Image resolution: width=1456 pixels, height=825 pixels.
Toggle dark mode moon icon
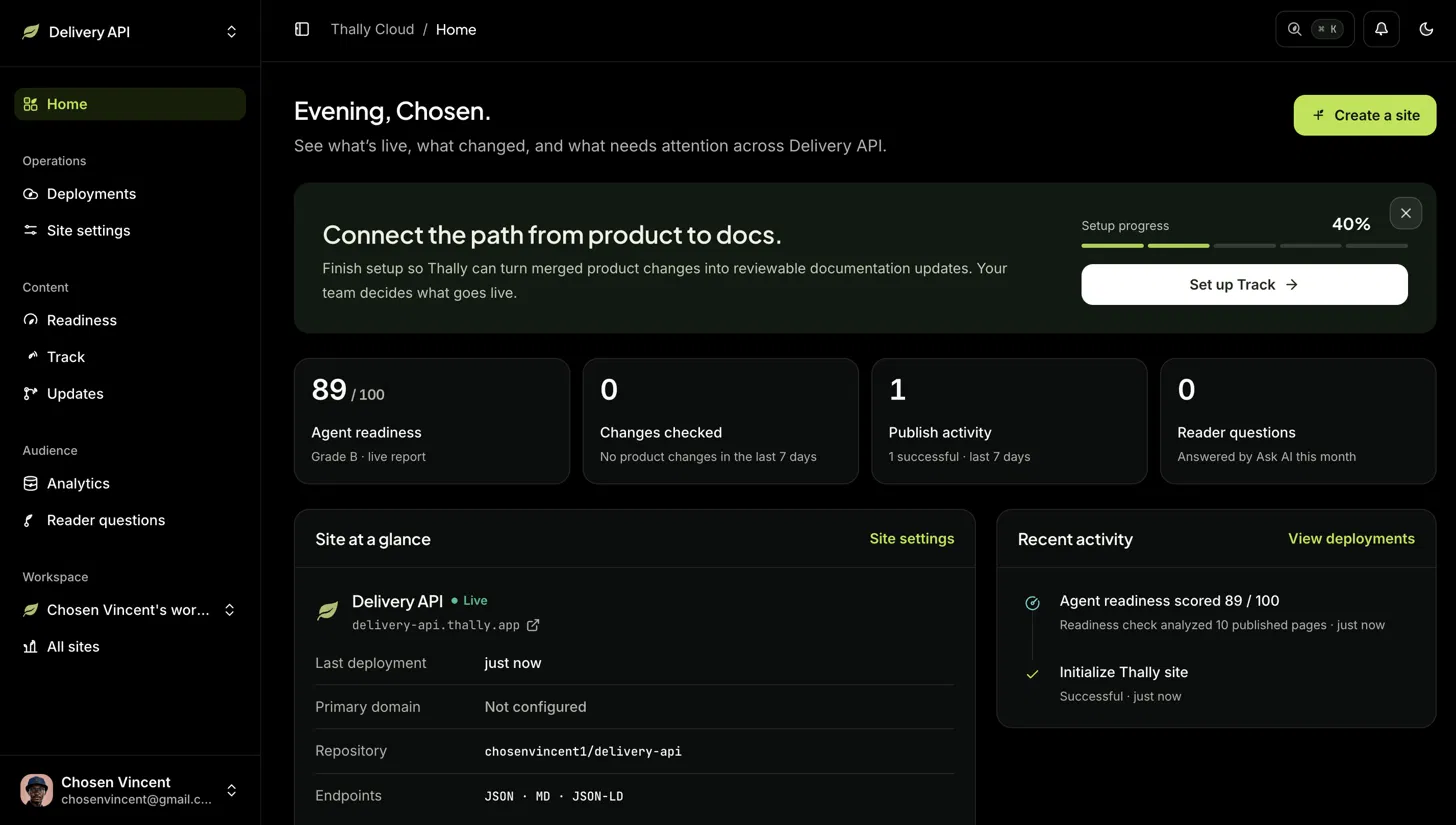[1426, 29]
